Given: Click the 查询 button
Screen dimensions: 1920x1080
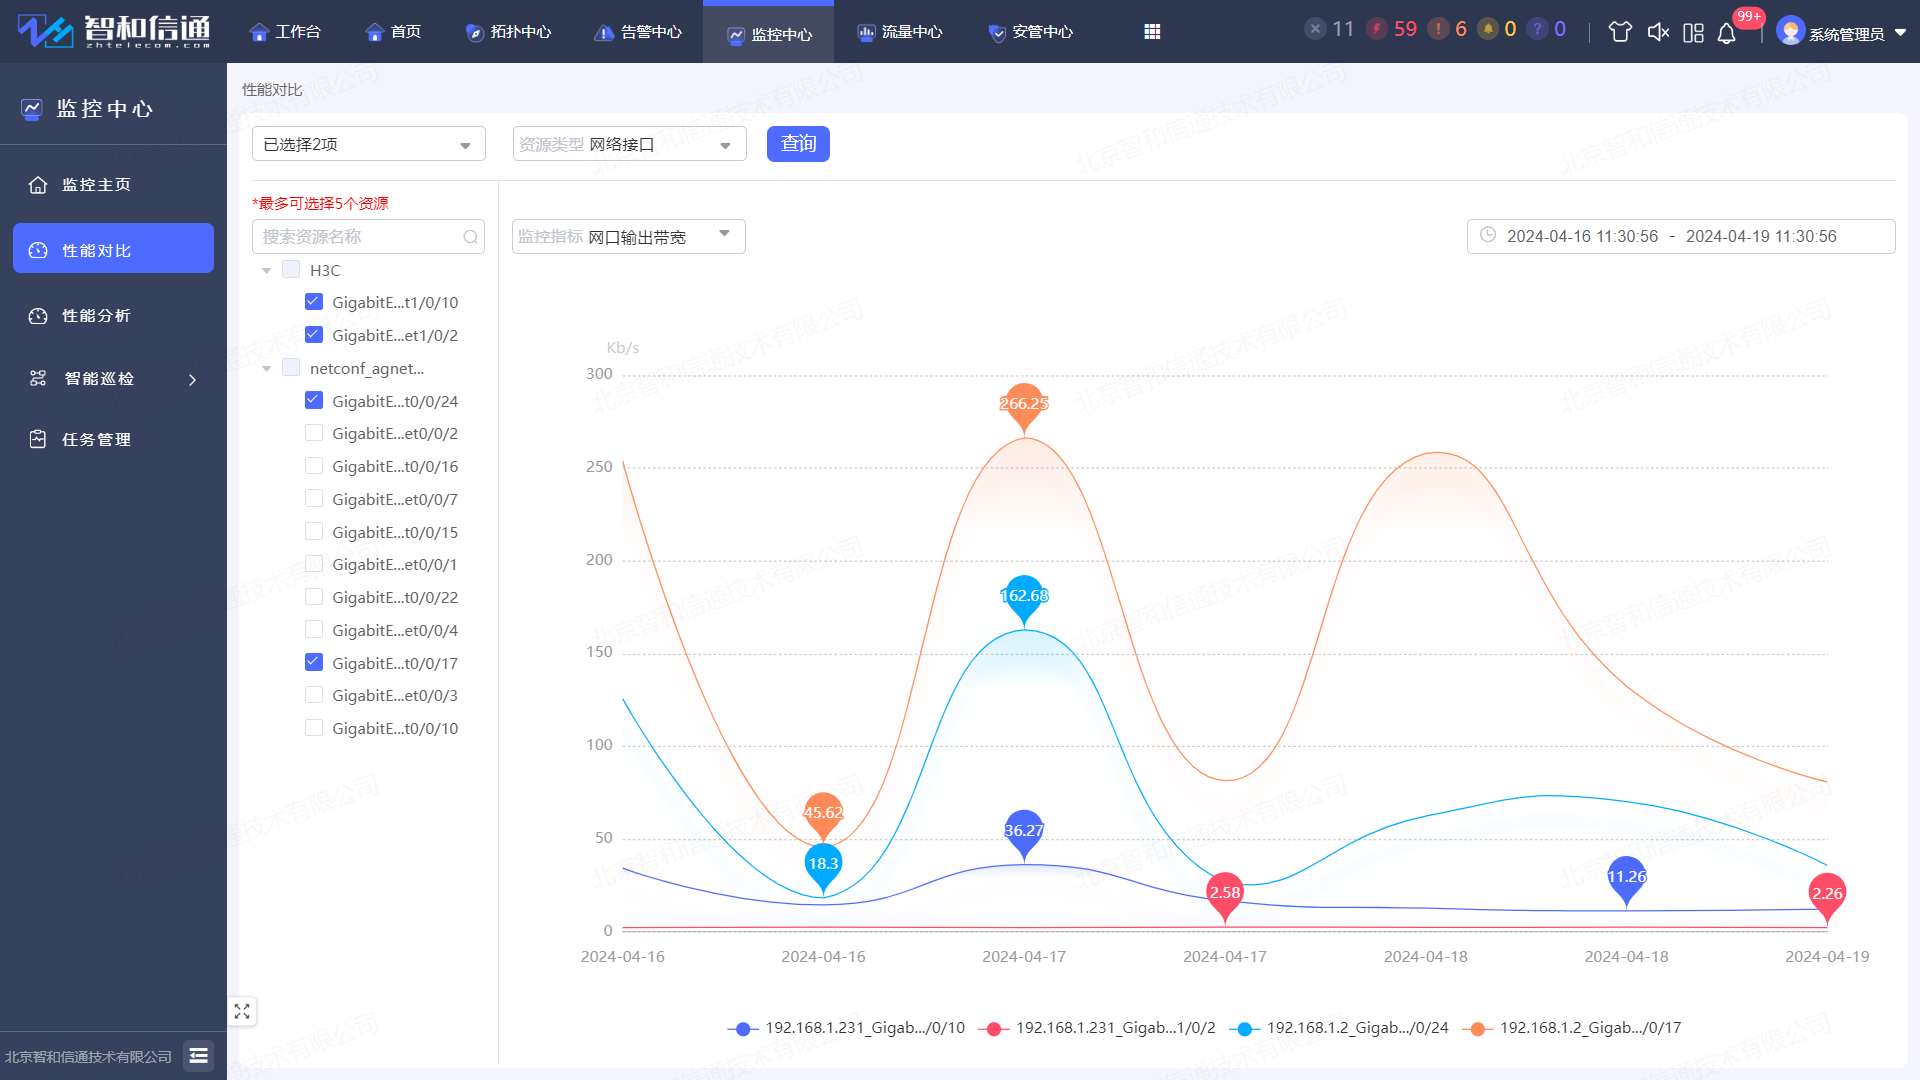Looking at the screenshot, I should [x=797, y=143].
